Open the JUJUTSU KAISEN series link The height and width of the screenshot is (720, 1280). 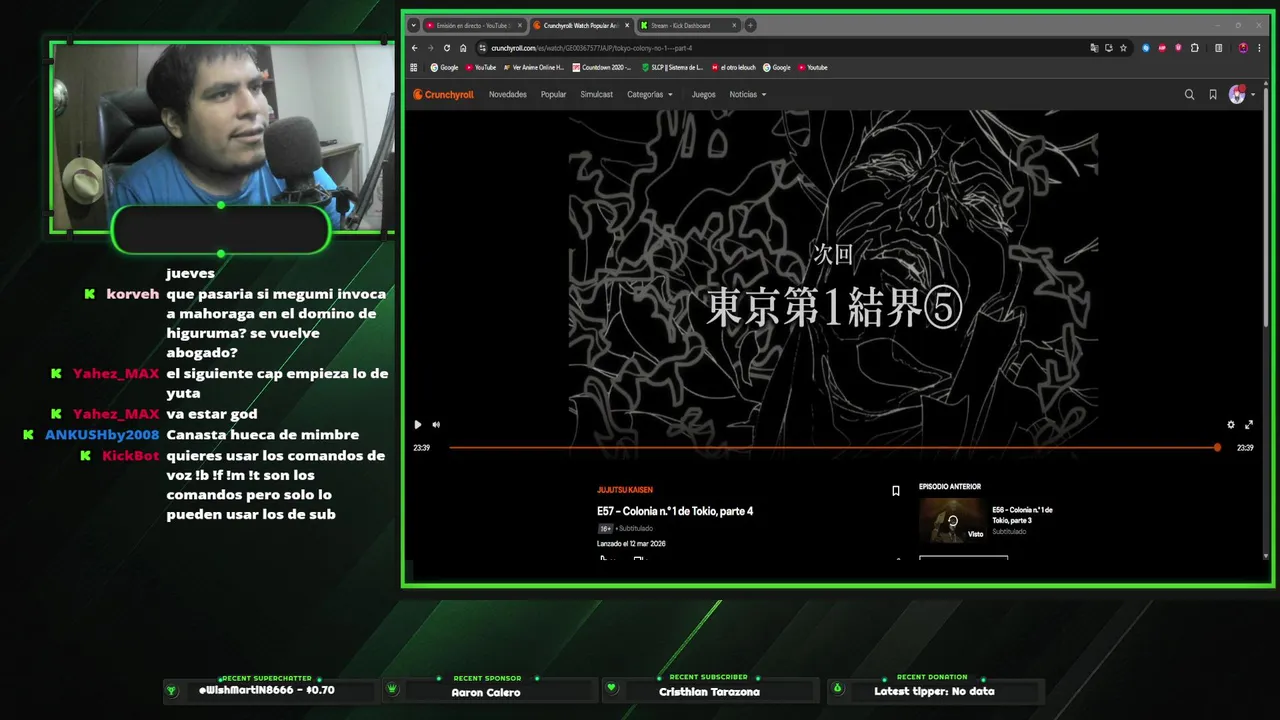coord(625,490)
